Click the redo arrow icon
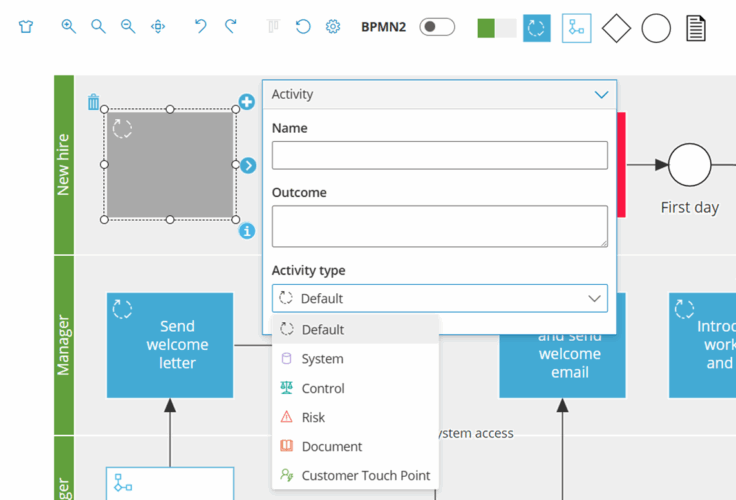Viewport: 736px width, 500px height. [231, 27]
